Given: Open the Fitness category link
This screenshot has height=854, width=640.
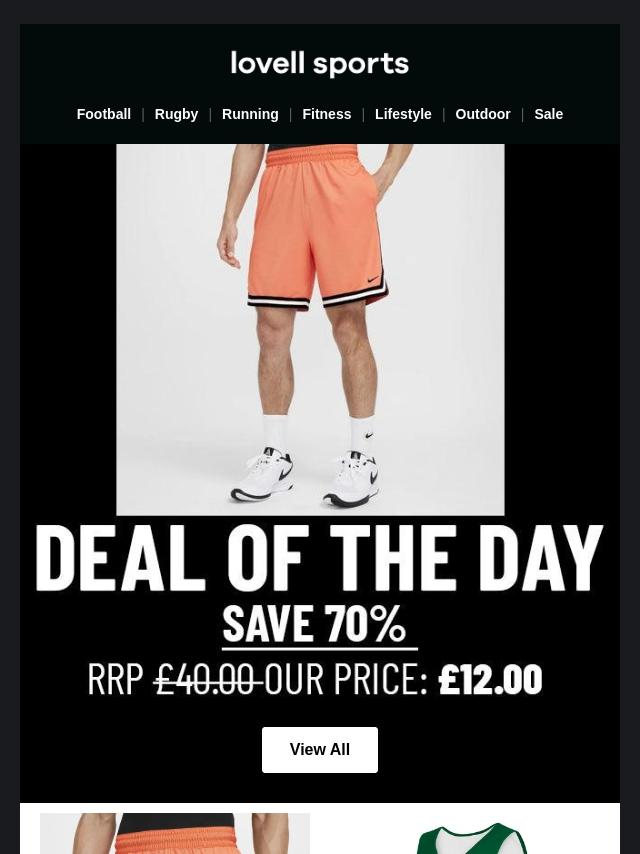Looking at the screenshot, I should click(x=327, y=114).
